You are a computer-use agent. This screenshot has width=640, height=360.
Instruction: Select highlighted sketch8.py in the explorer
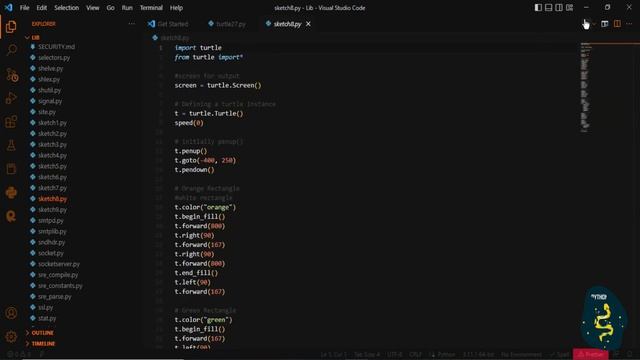[52, 199]
